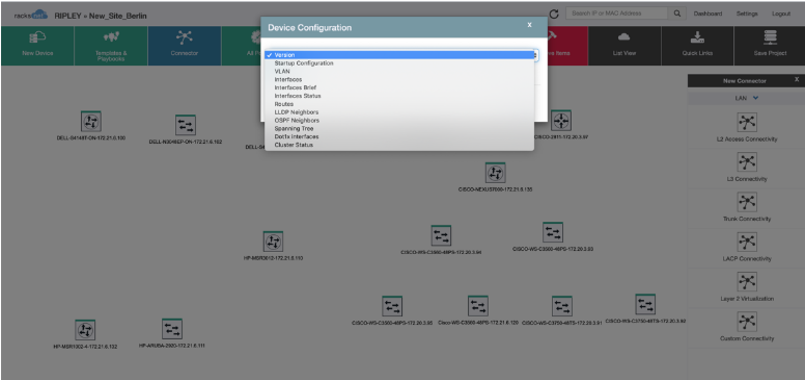Choose Routes from the list
The image size is (806, 380).
click(x=399, y=104)
